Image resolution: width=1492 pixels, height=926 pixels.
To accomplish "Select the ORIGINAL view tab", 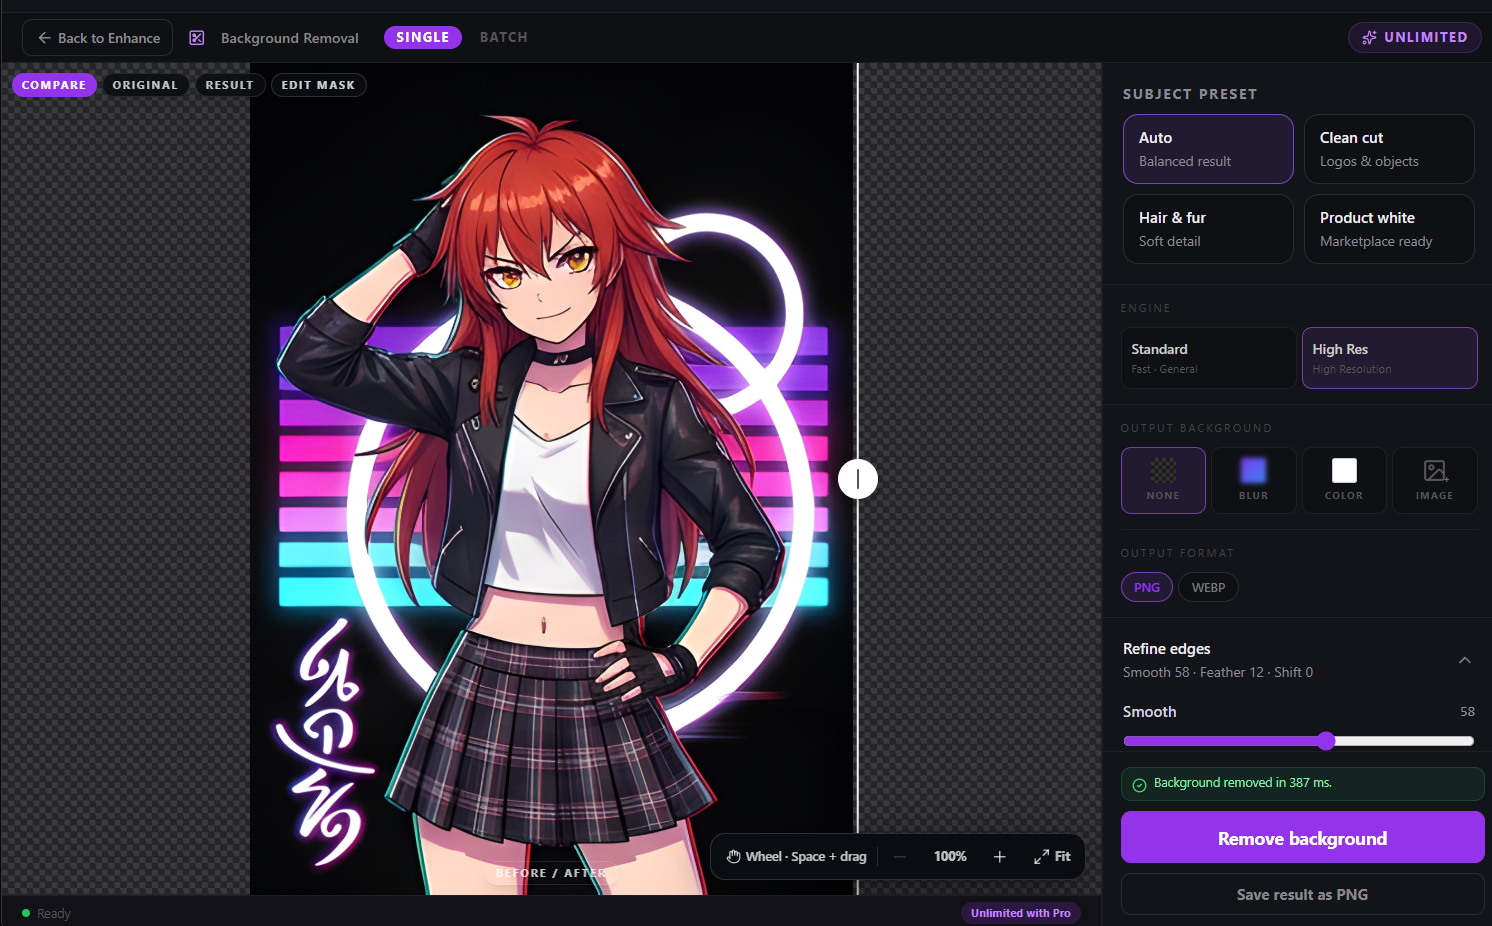I will point(145,85).
